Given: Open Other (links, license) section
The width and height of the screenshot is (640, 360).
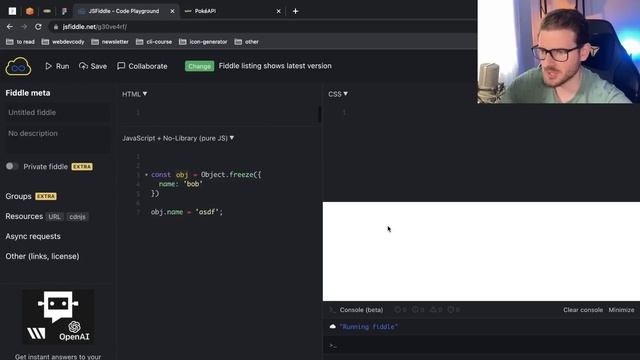Looking at the screenshot, I should pyautogui.click(x=42, y=256).
